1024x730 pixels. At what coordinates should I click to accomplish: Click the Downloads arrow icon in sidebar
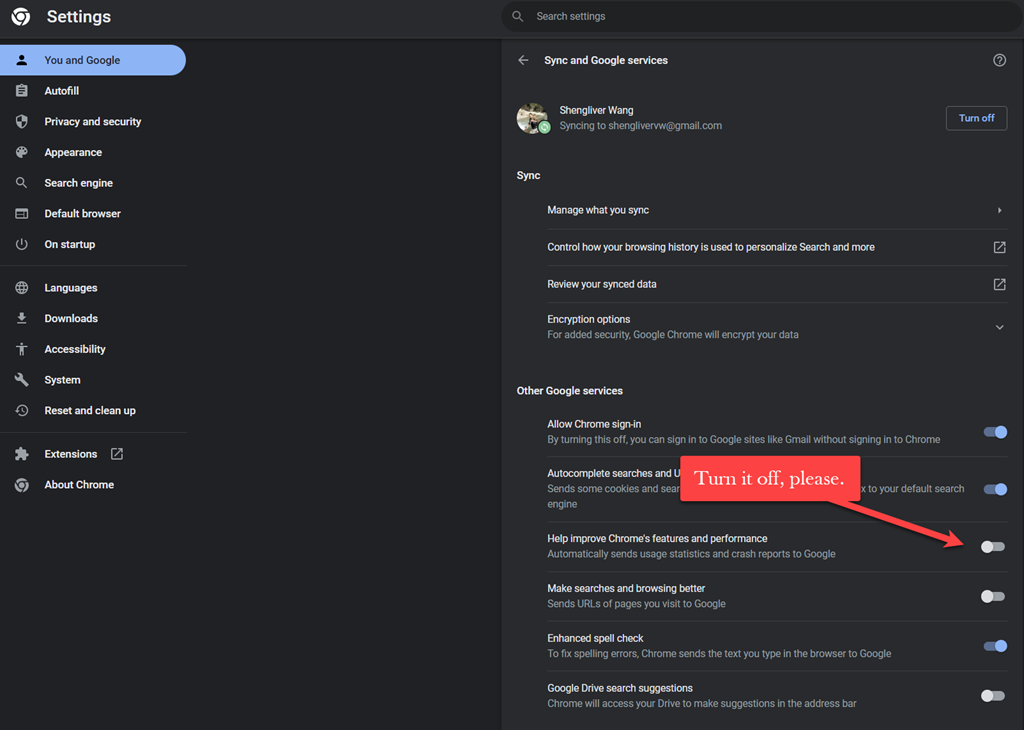[x=22, y=319]
